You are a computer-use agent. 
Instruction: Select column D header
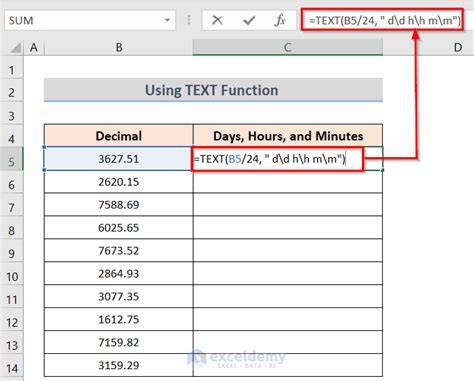click(x=458, y=48)
